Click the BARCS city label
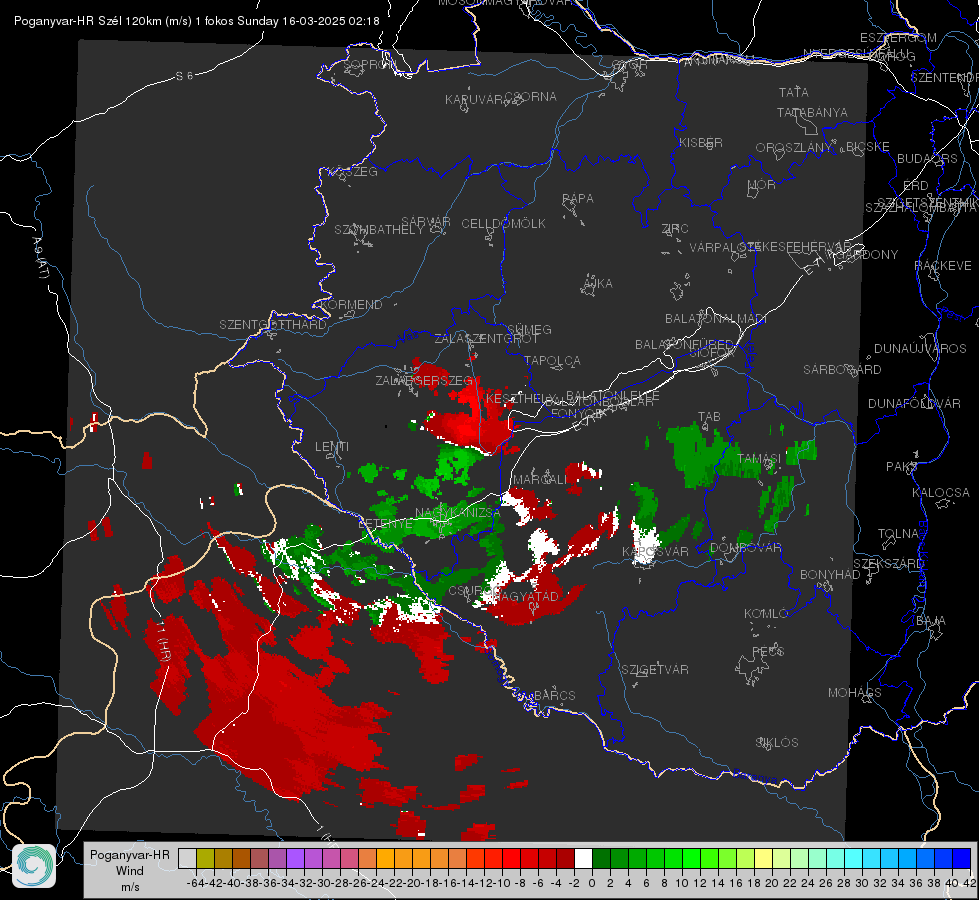 pos(554,695)
